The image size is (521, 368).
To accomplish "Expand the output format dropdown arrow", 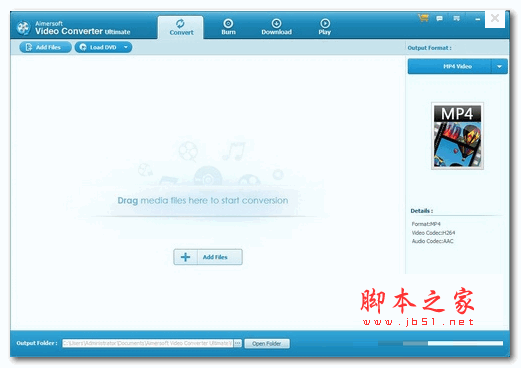I will click(x=499, y=66).
